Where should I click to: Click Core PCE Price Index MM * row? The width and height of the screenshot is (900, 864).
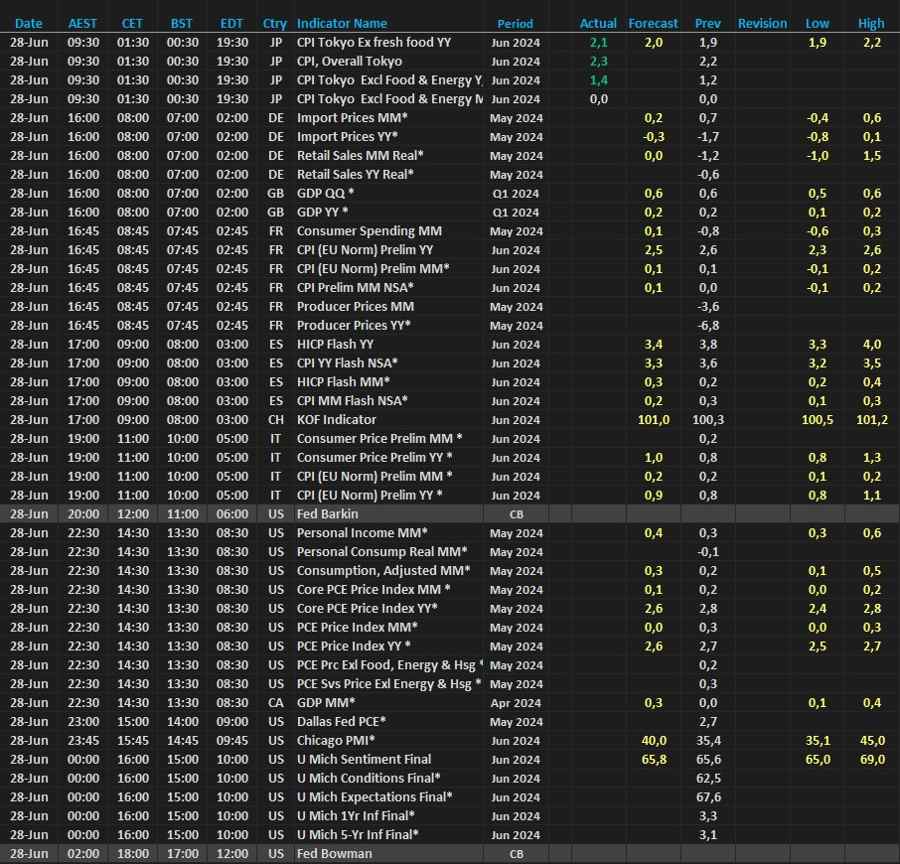click(450, 590)
